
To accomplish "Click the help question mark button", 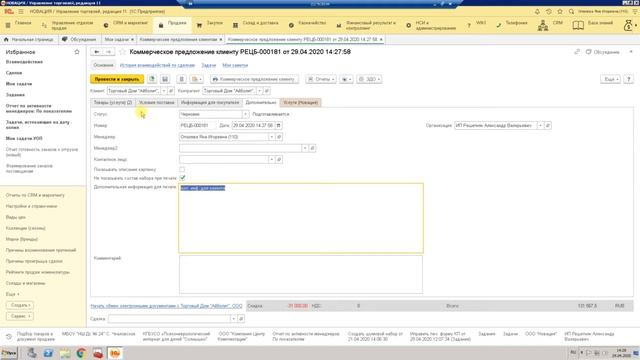I will (629, 79).
